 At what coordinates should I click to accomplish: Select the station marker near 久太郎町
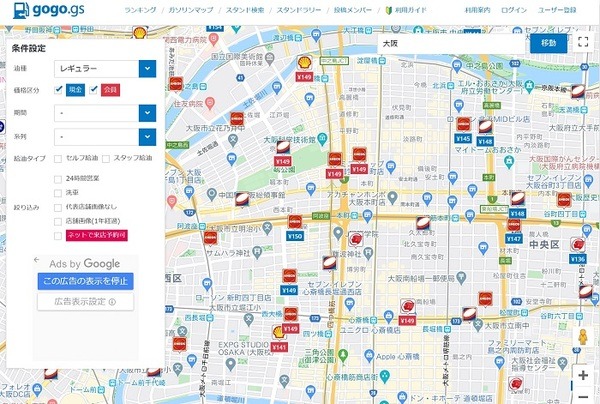tap(423, 224)
